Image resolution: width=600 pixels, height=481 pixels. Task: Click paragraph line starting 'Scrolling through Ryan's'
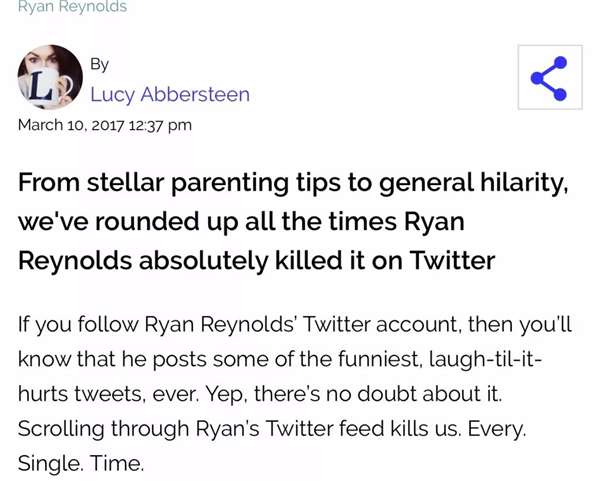pyautogui.click(x=272, y=429)
